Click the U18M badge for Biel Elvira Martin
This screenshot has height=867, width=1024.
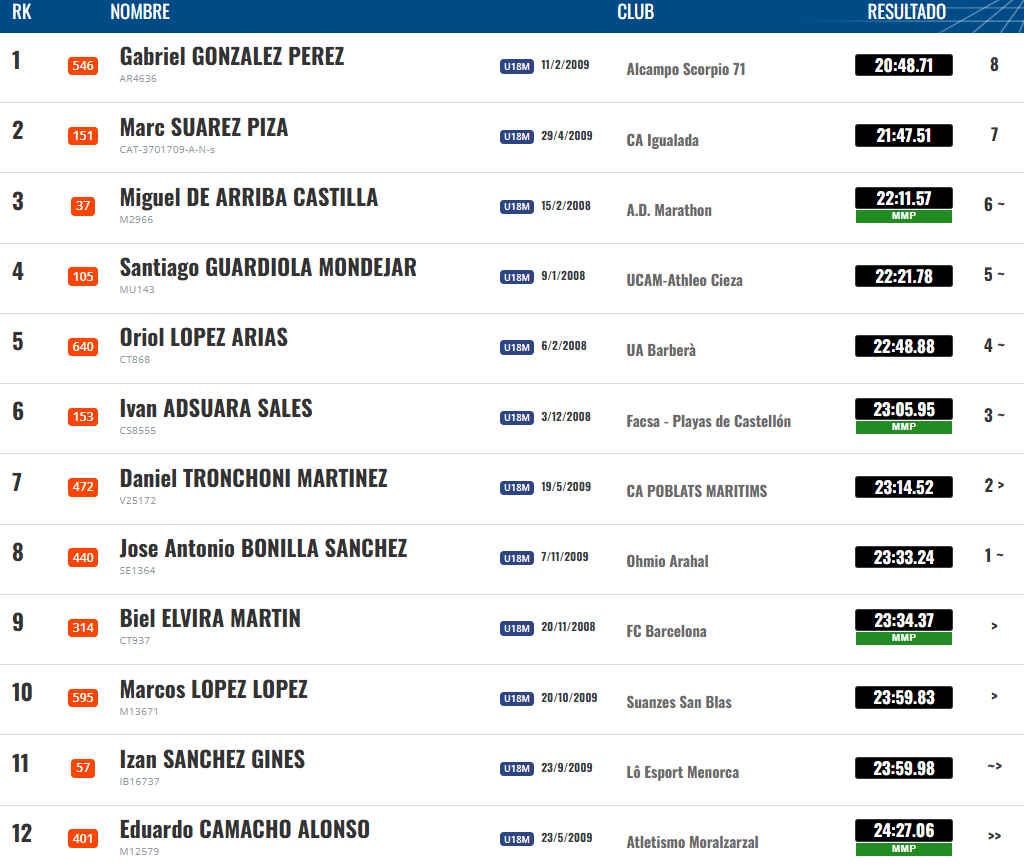517,629
